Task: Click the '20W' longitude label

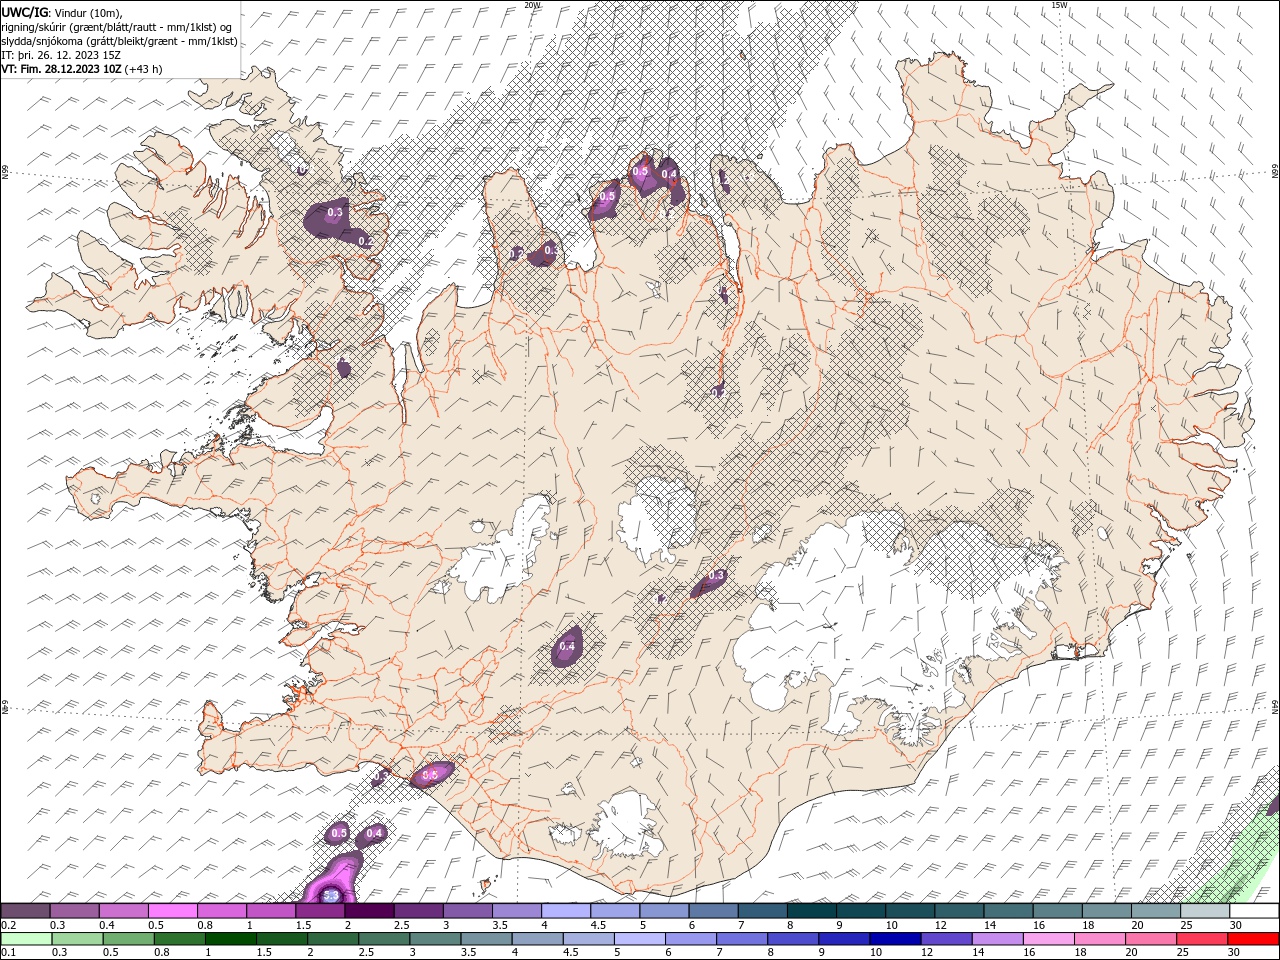Action: coord(532,5)
